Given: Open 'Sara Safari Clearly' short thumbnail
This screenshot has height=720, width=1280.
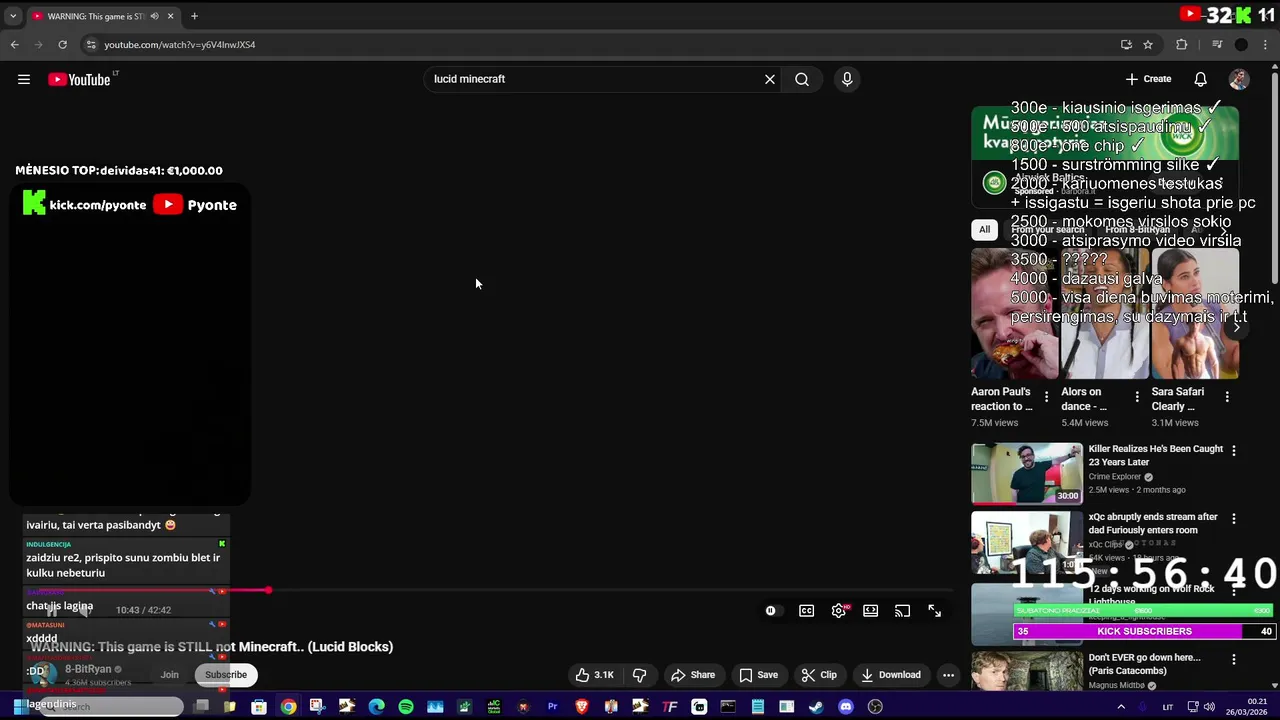Looking at the screenshot, I should click(x=1195, y=314).
